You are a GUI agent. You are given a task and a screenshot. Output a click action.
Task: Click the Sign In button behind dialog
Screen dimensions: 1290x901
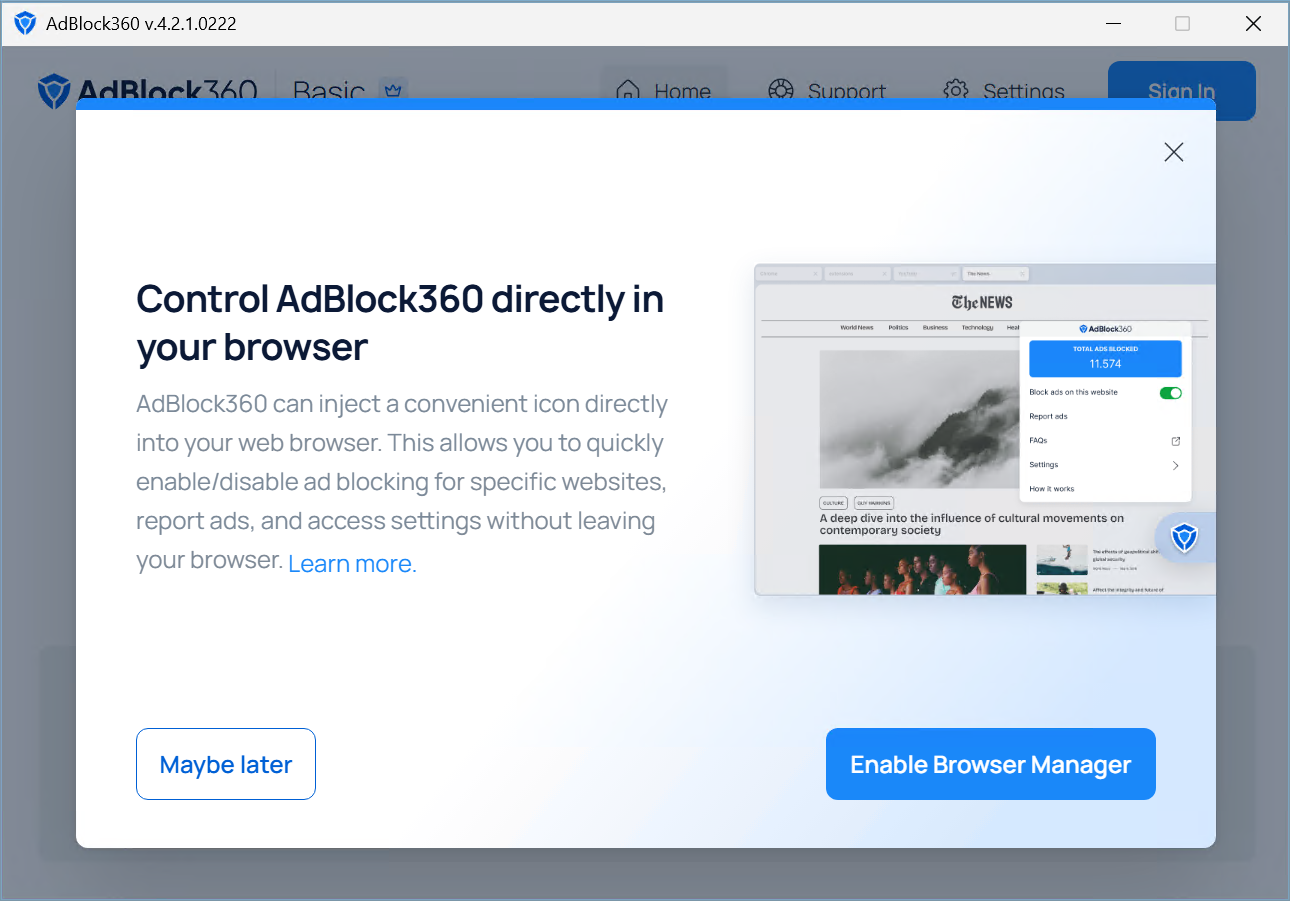1181,91
